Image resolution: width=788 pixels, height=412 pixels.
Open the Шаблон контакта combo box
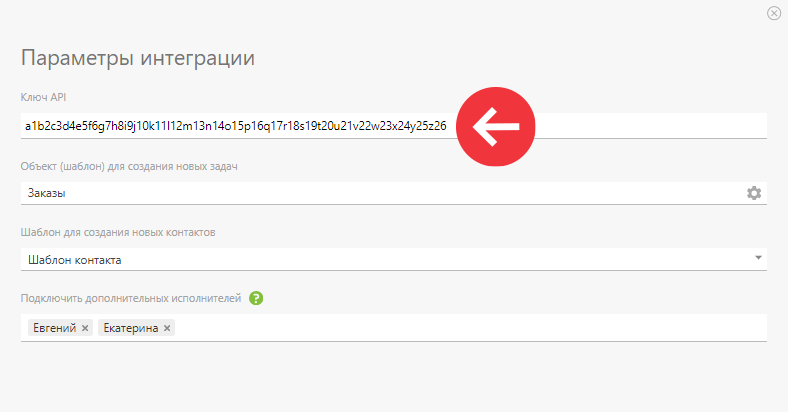pyautogui.click(x=393, y=259)
